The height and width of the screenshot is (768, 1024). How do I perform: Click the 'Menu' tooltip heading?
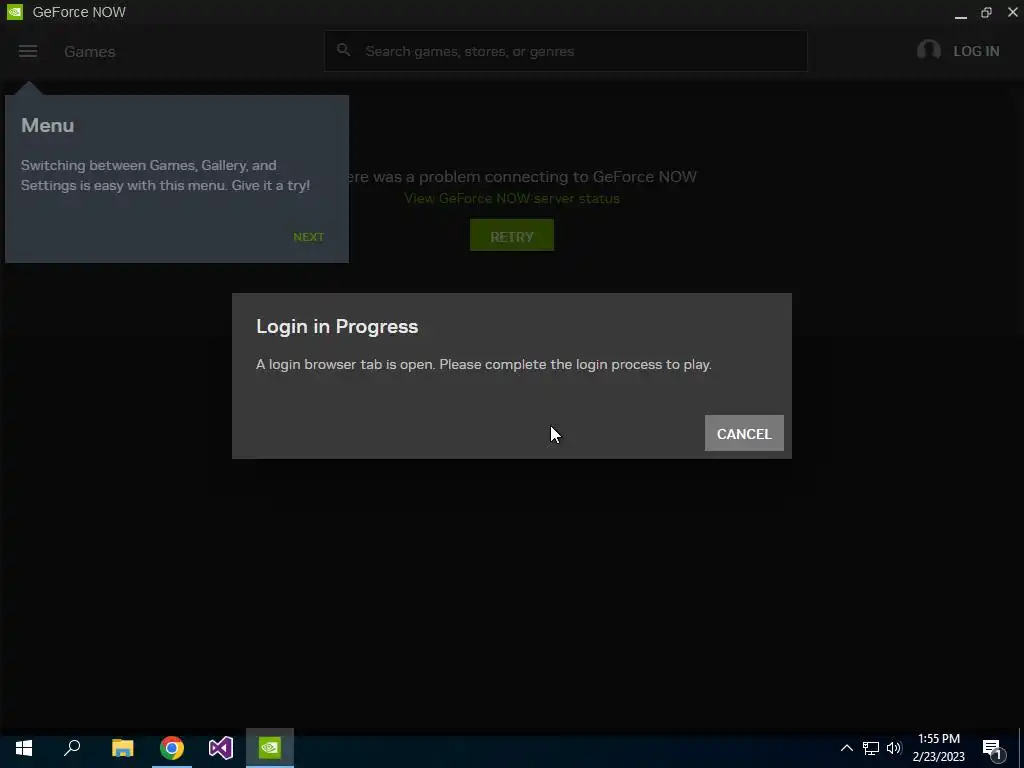point(48,125)
